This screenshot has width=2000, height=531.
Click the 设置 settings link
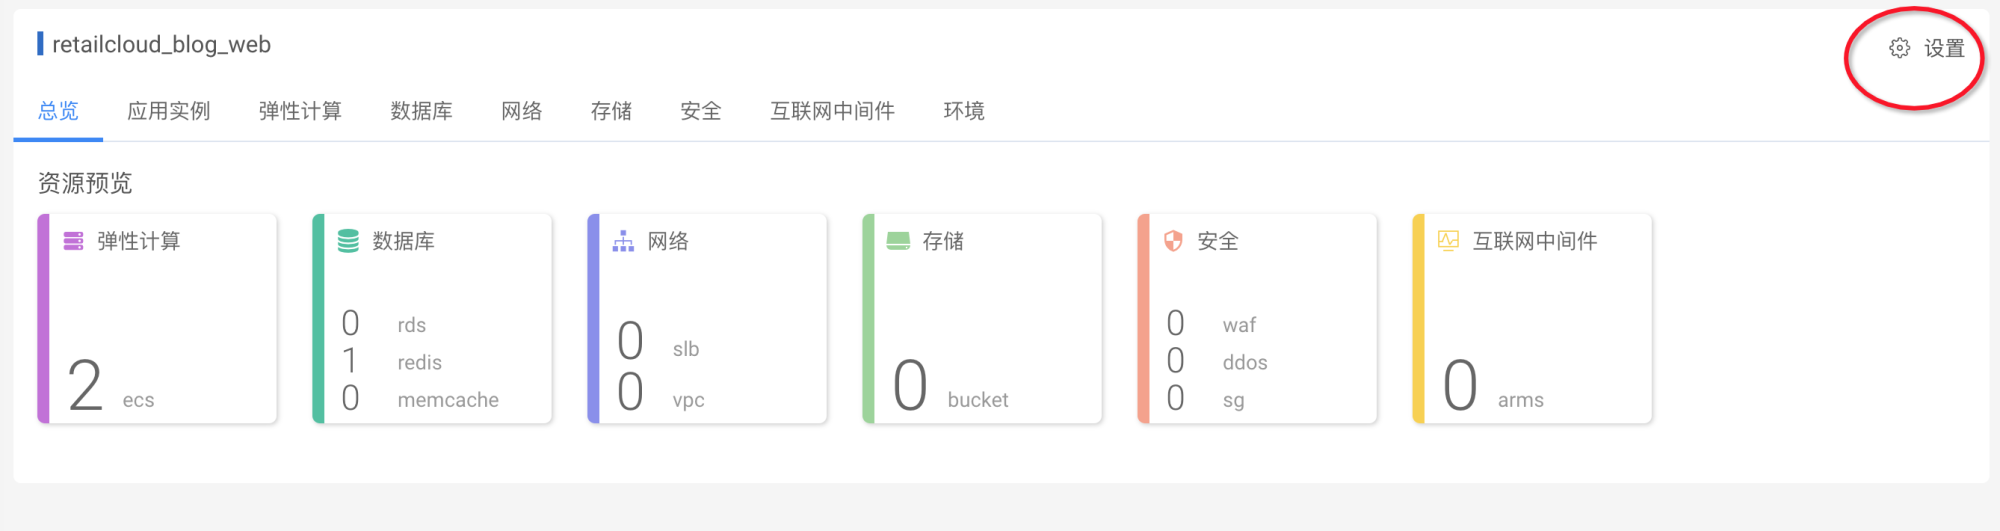(x=1944, y=48)
